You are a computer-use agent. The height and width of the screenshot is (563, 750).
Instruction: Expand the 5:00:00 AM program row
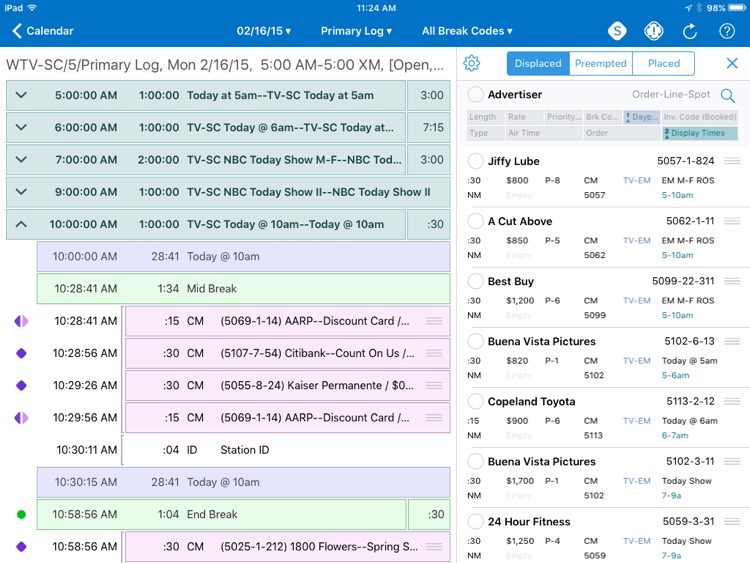(x=21, y=95)
